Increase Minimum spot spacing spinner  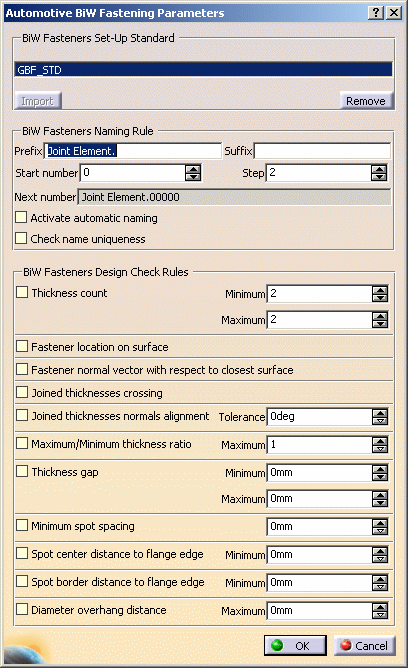click(x=379, y=522)
